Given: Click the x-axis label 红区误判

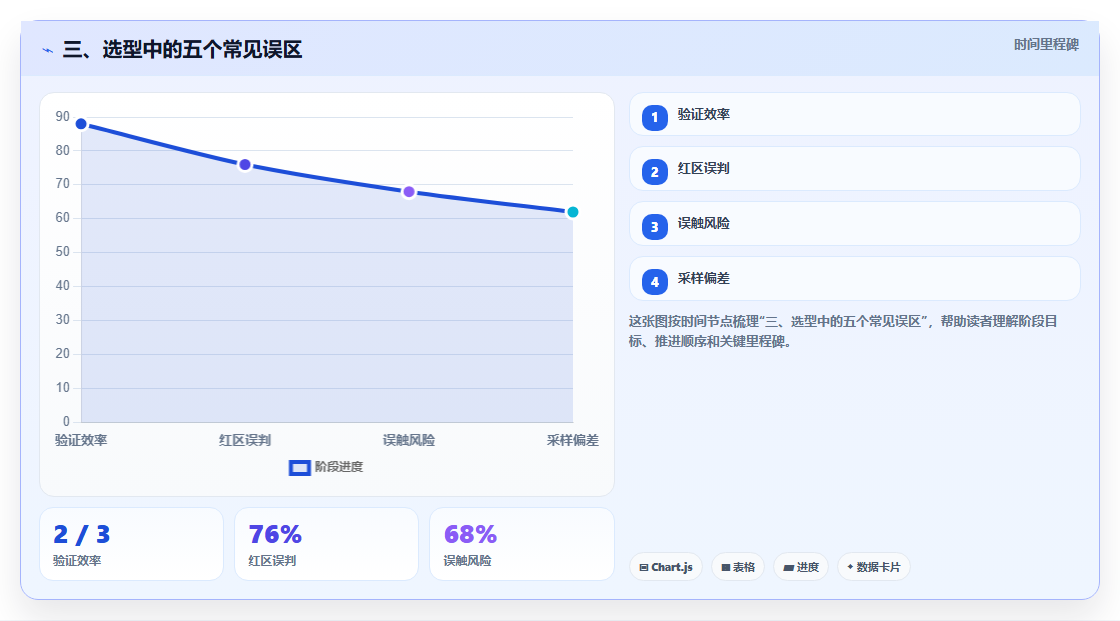Looking at the screenshot, I should click(245, 440).
